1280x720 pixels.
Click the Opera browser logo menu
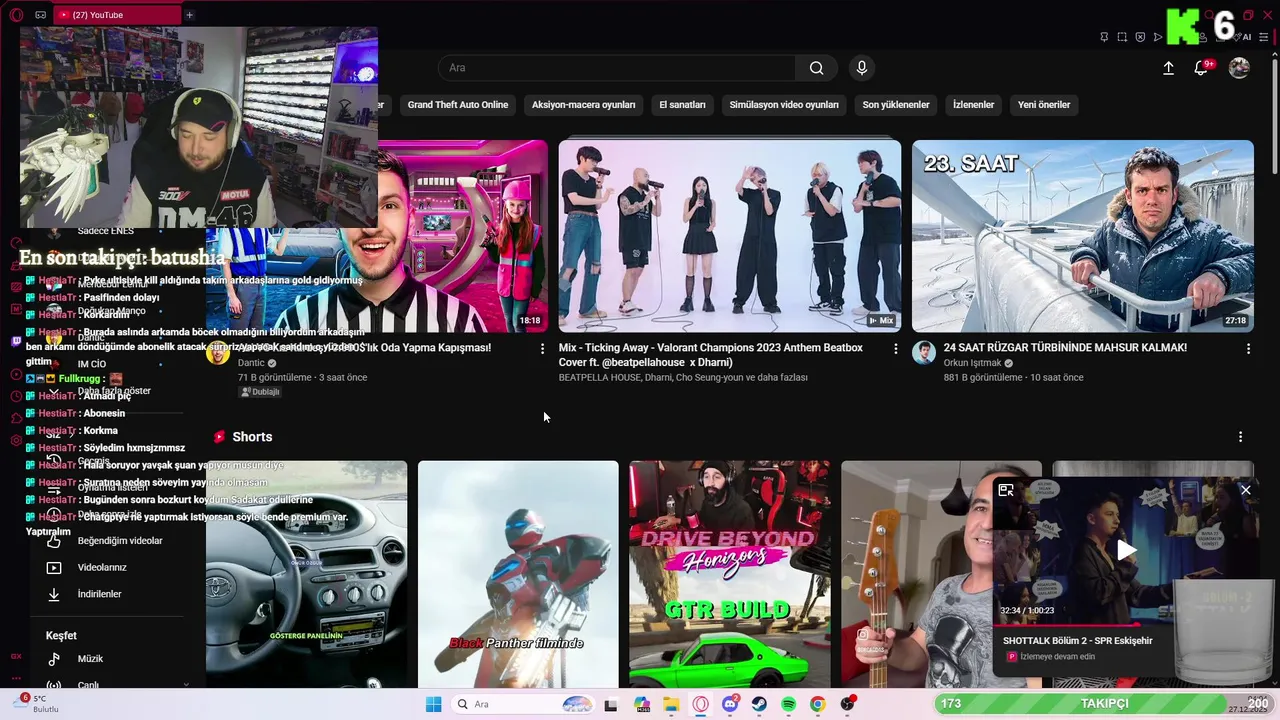16,15
